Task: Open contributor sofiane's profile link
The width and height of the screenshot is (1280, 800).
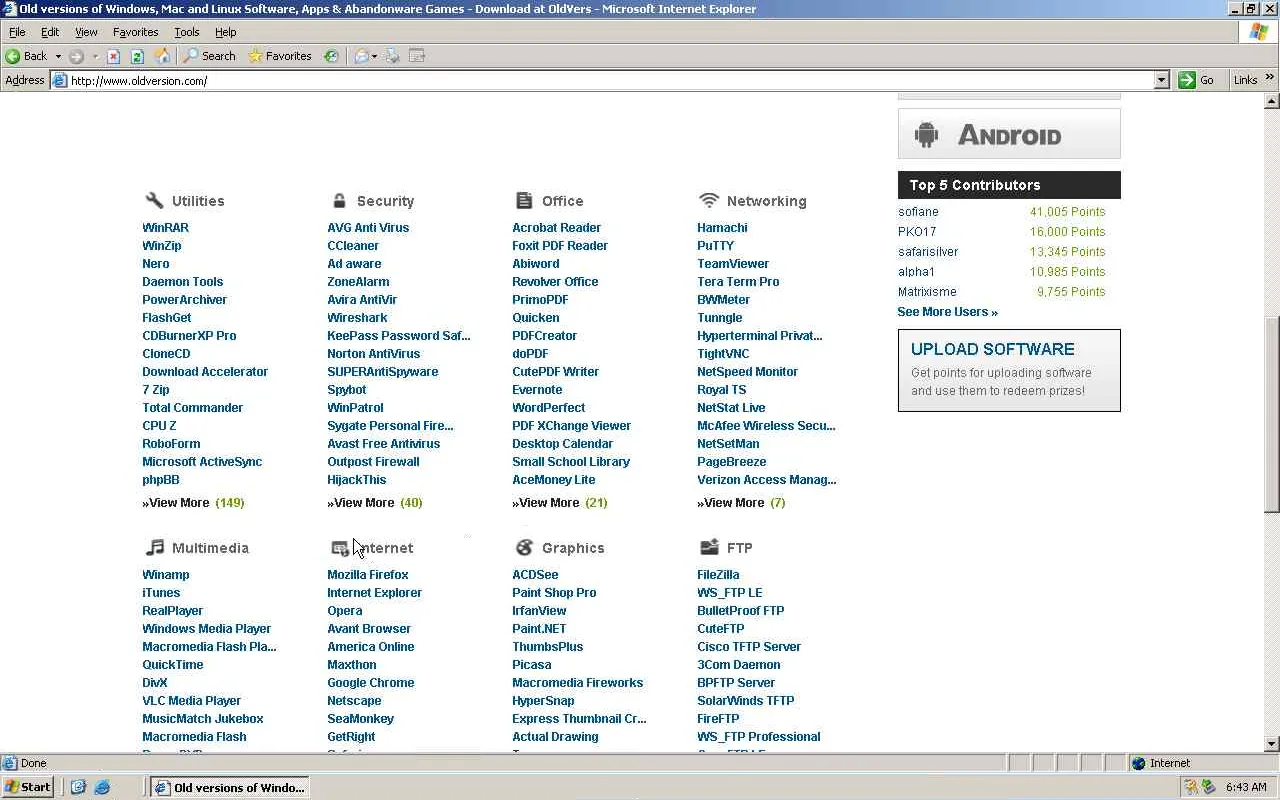Action: [x=918, y=211]
